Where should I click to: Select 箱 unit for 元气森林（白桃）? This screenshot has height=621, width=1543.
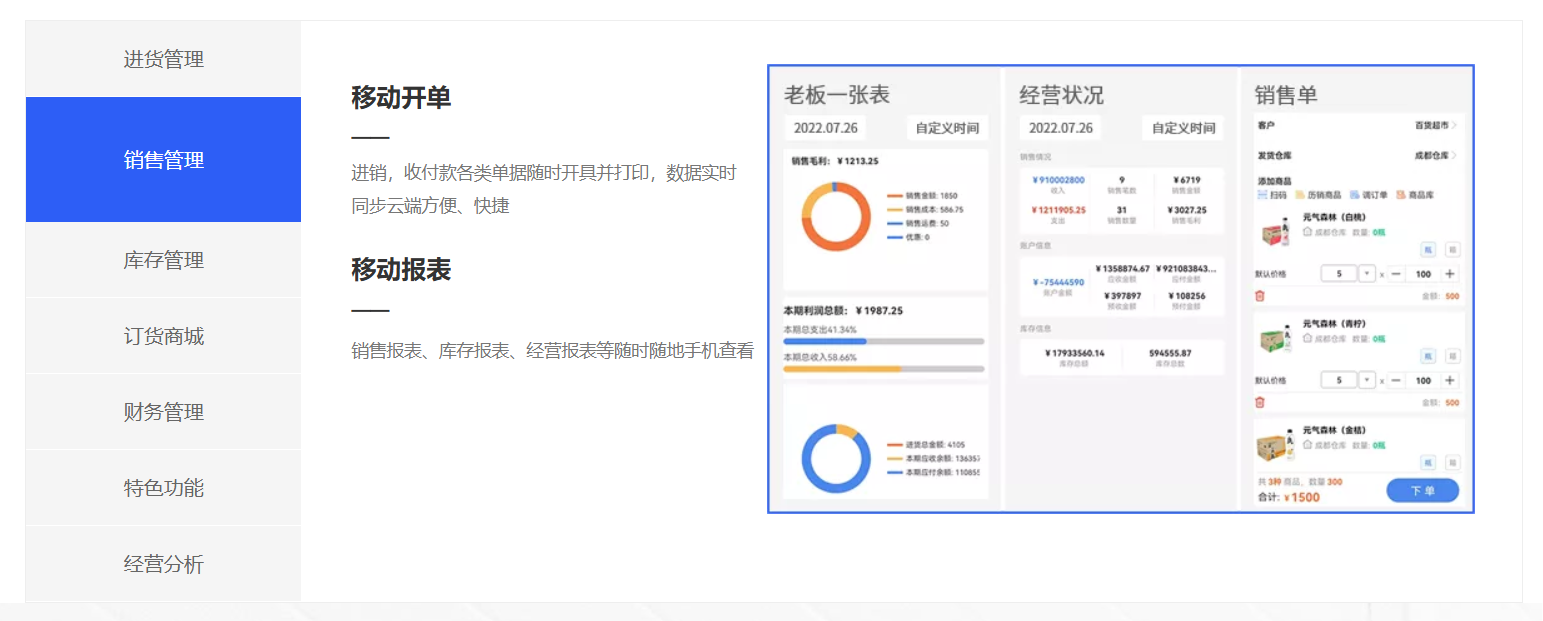click(1453, 250)
